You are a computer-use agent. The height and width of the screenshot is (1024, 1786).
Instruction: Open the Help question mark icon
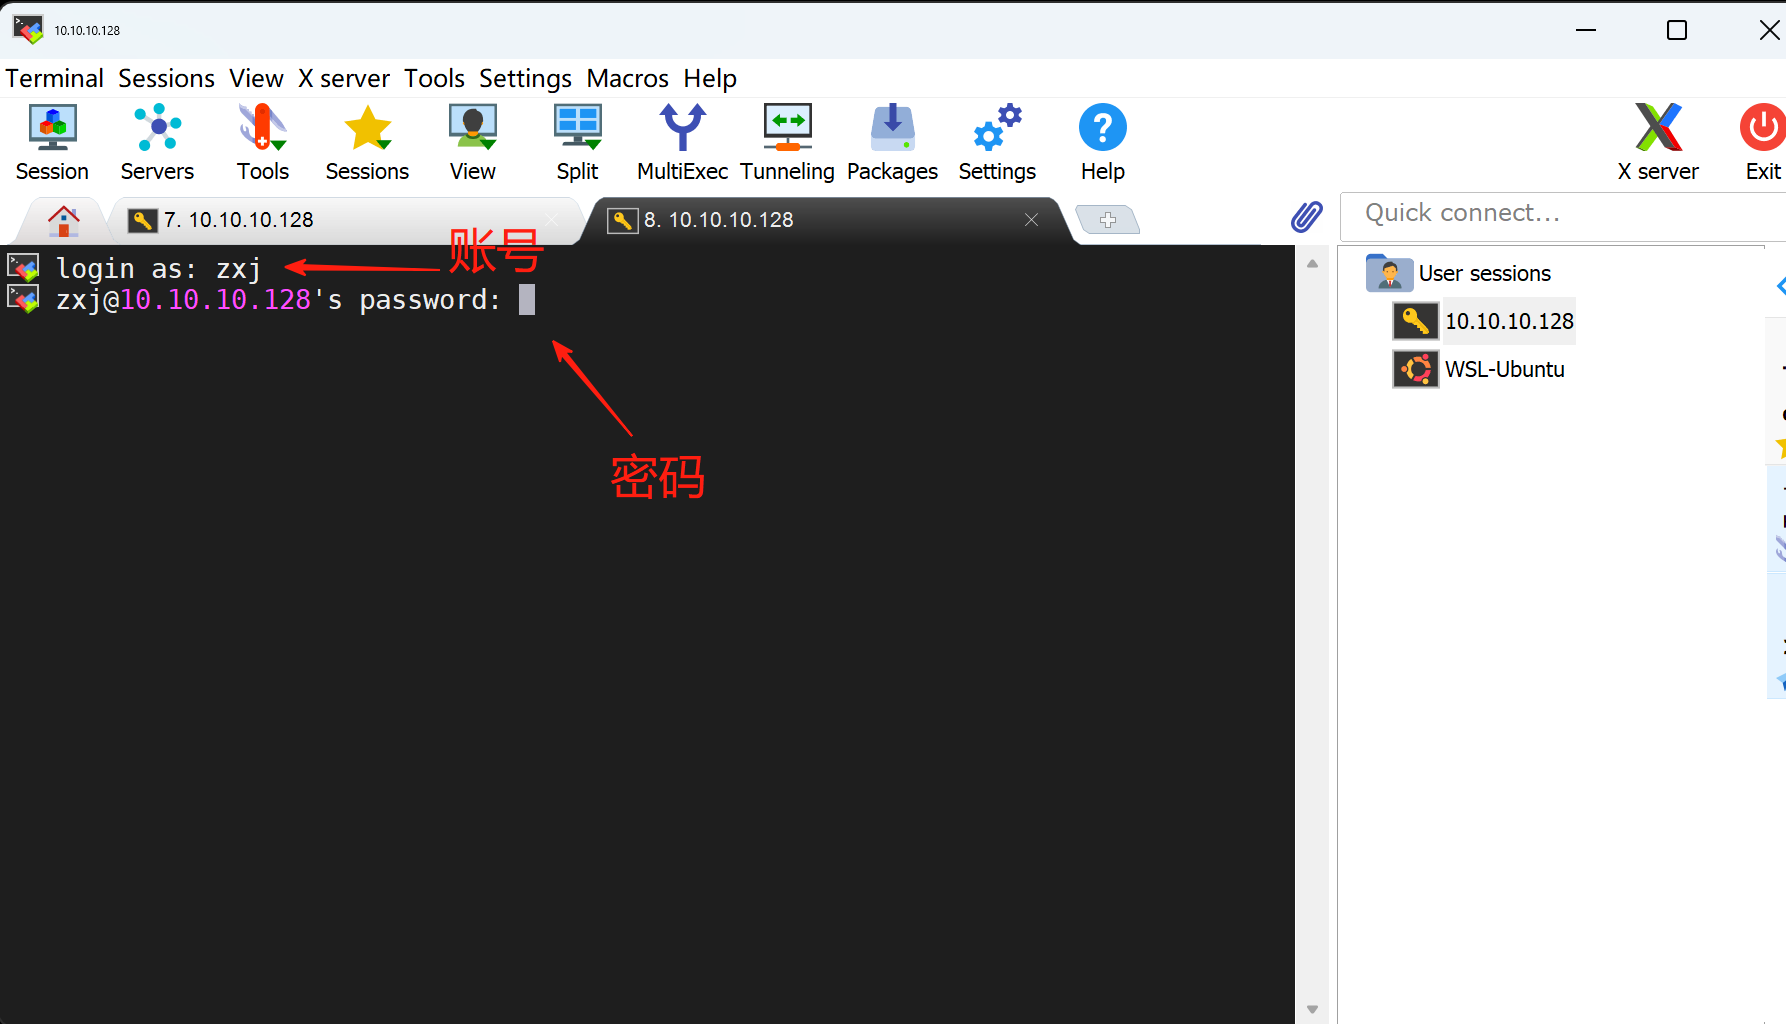pyautogui.click(x=1102, y=142)
